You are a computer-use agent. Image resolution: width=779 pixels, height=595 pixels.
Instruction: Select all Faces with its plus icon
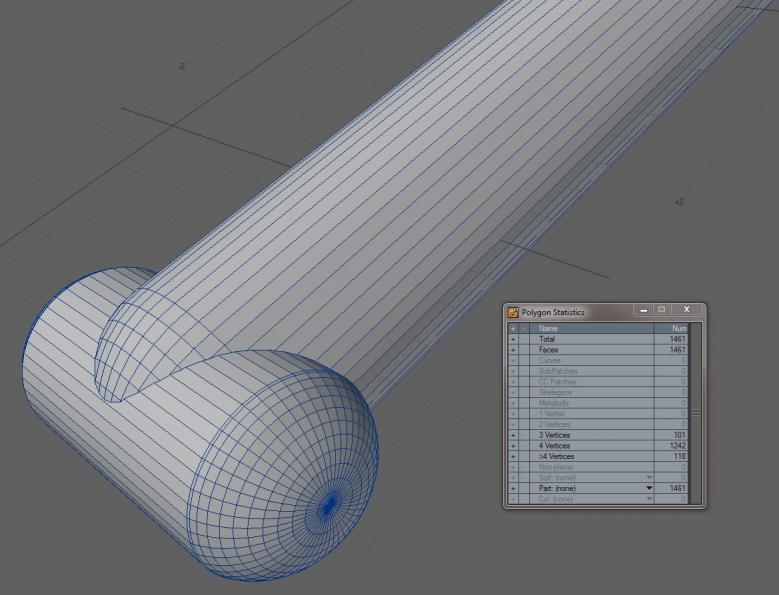514,350
